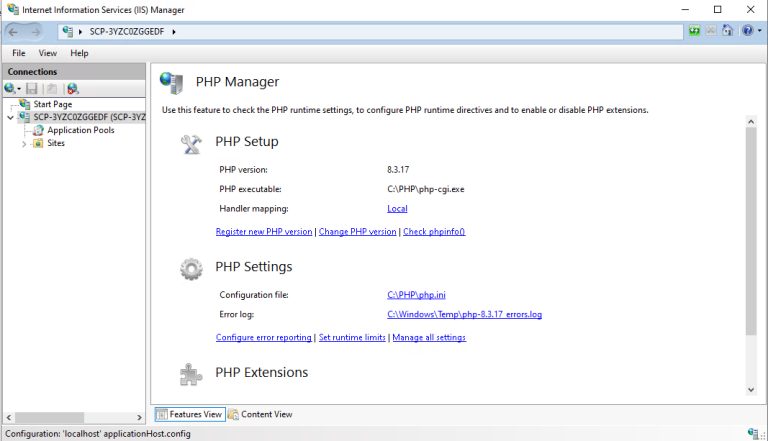Image resolution: width=768 pixels, height=441 pixels.
Task: Click SCP-3YZC0ZGGEDF in the address bar
Action: (x=127, y=31)
